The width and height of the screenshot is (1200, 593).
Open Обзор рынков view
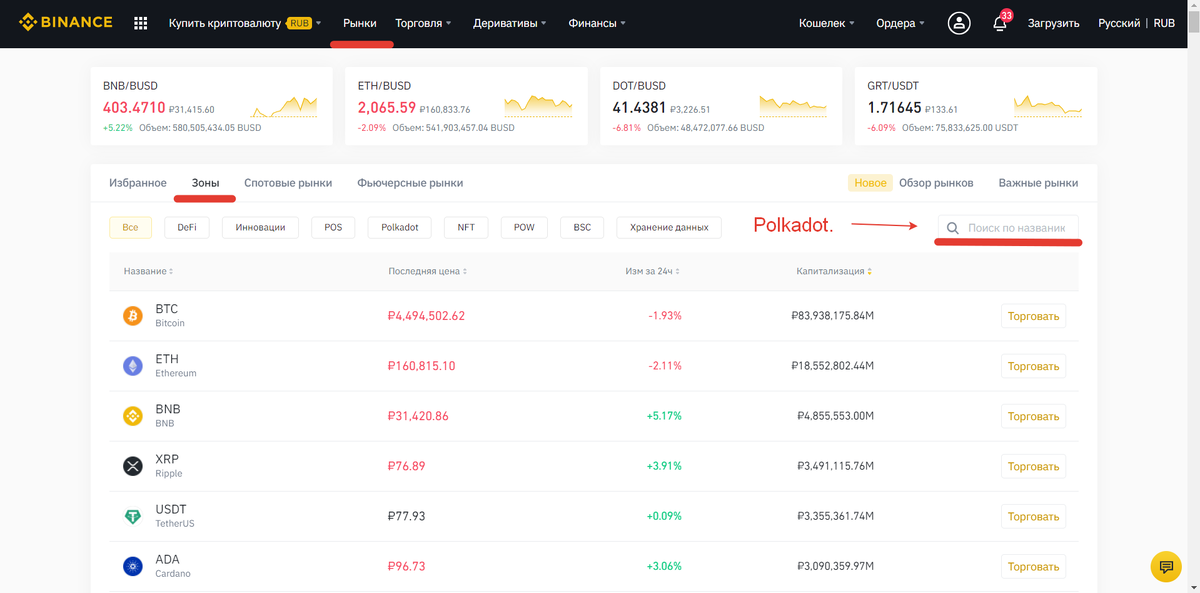point(936,183)
